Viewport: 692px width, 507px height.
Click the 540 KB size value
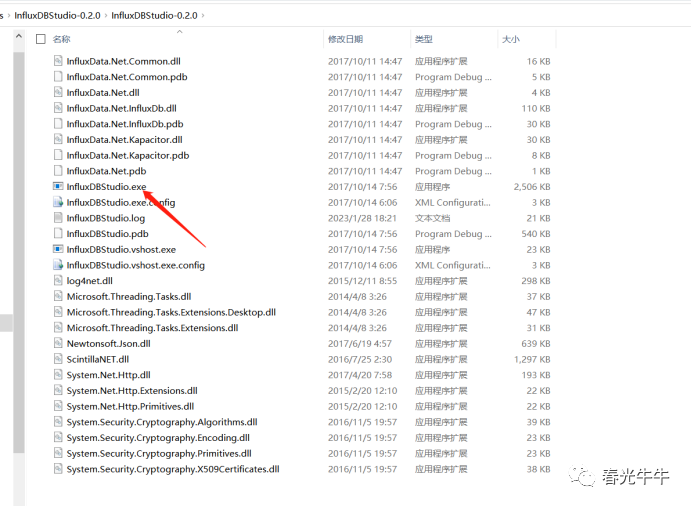click(x=536, y=234)
